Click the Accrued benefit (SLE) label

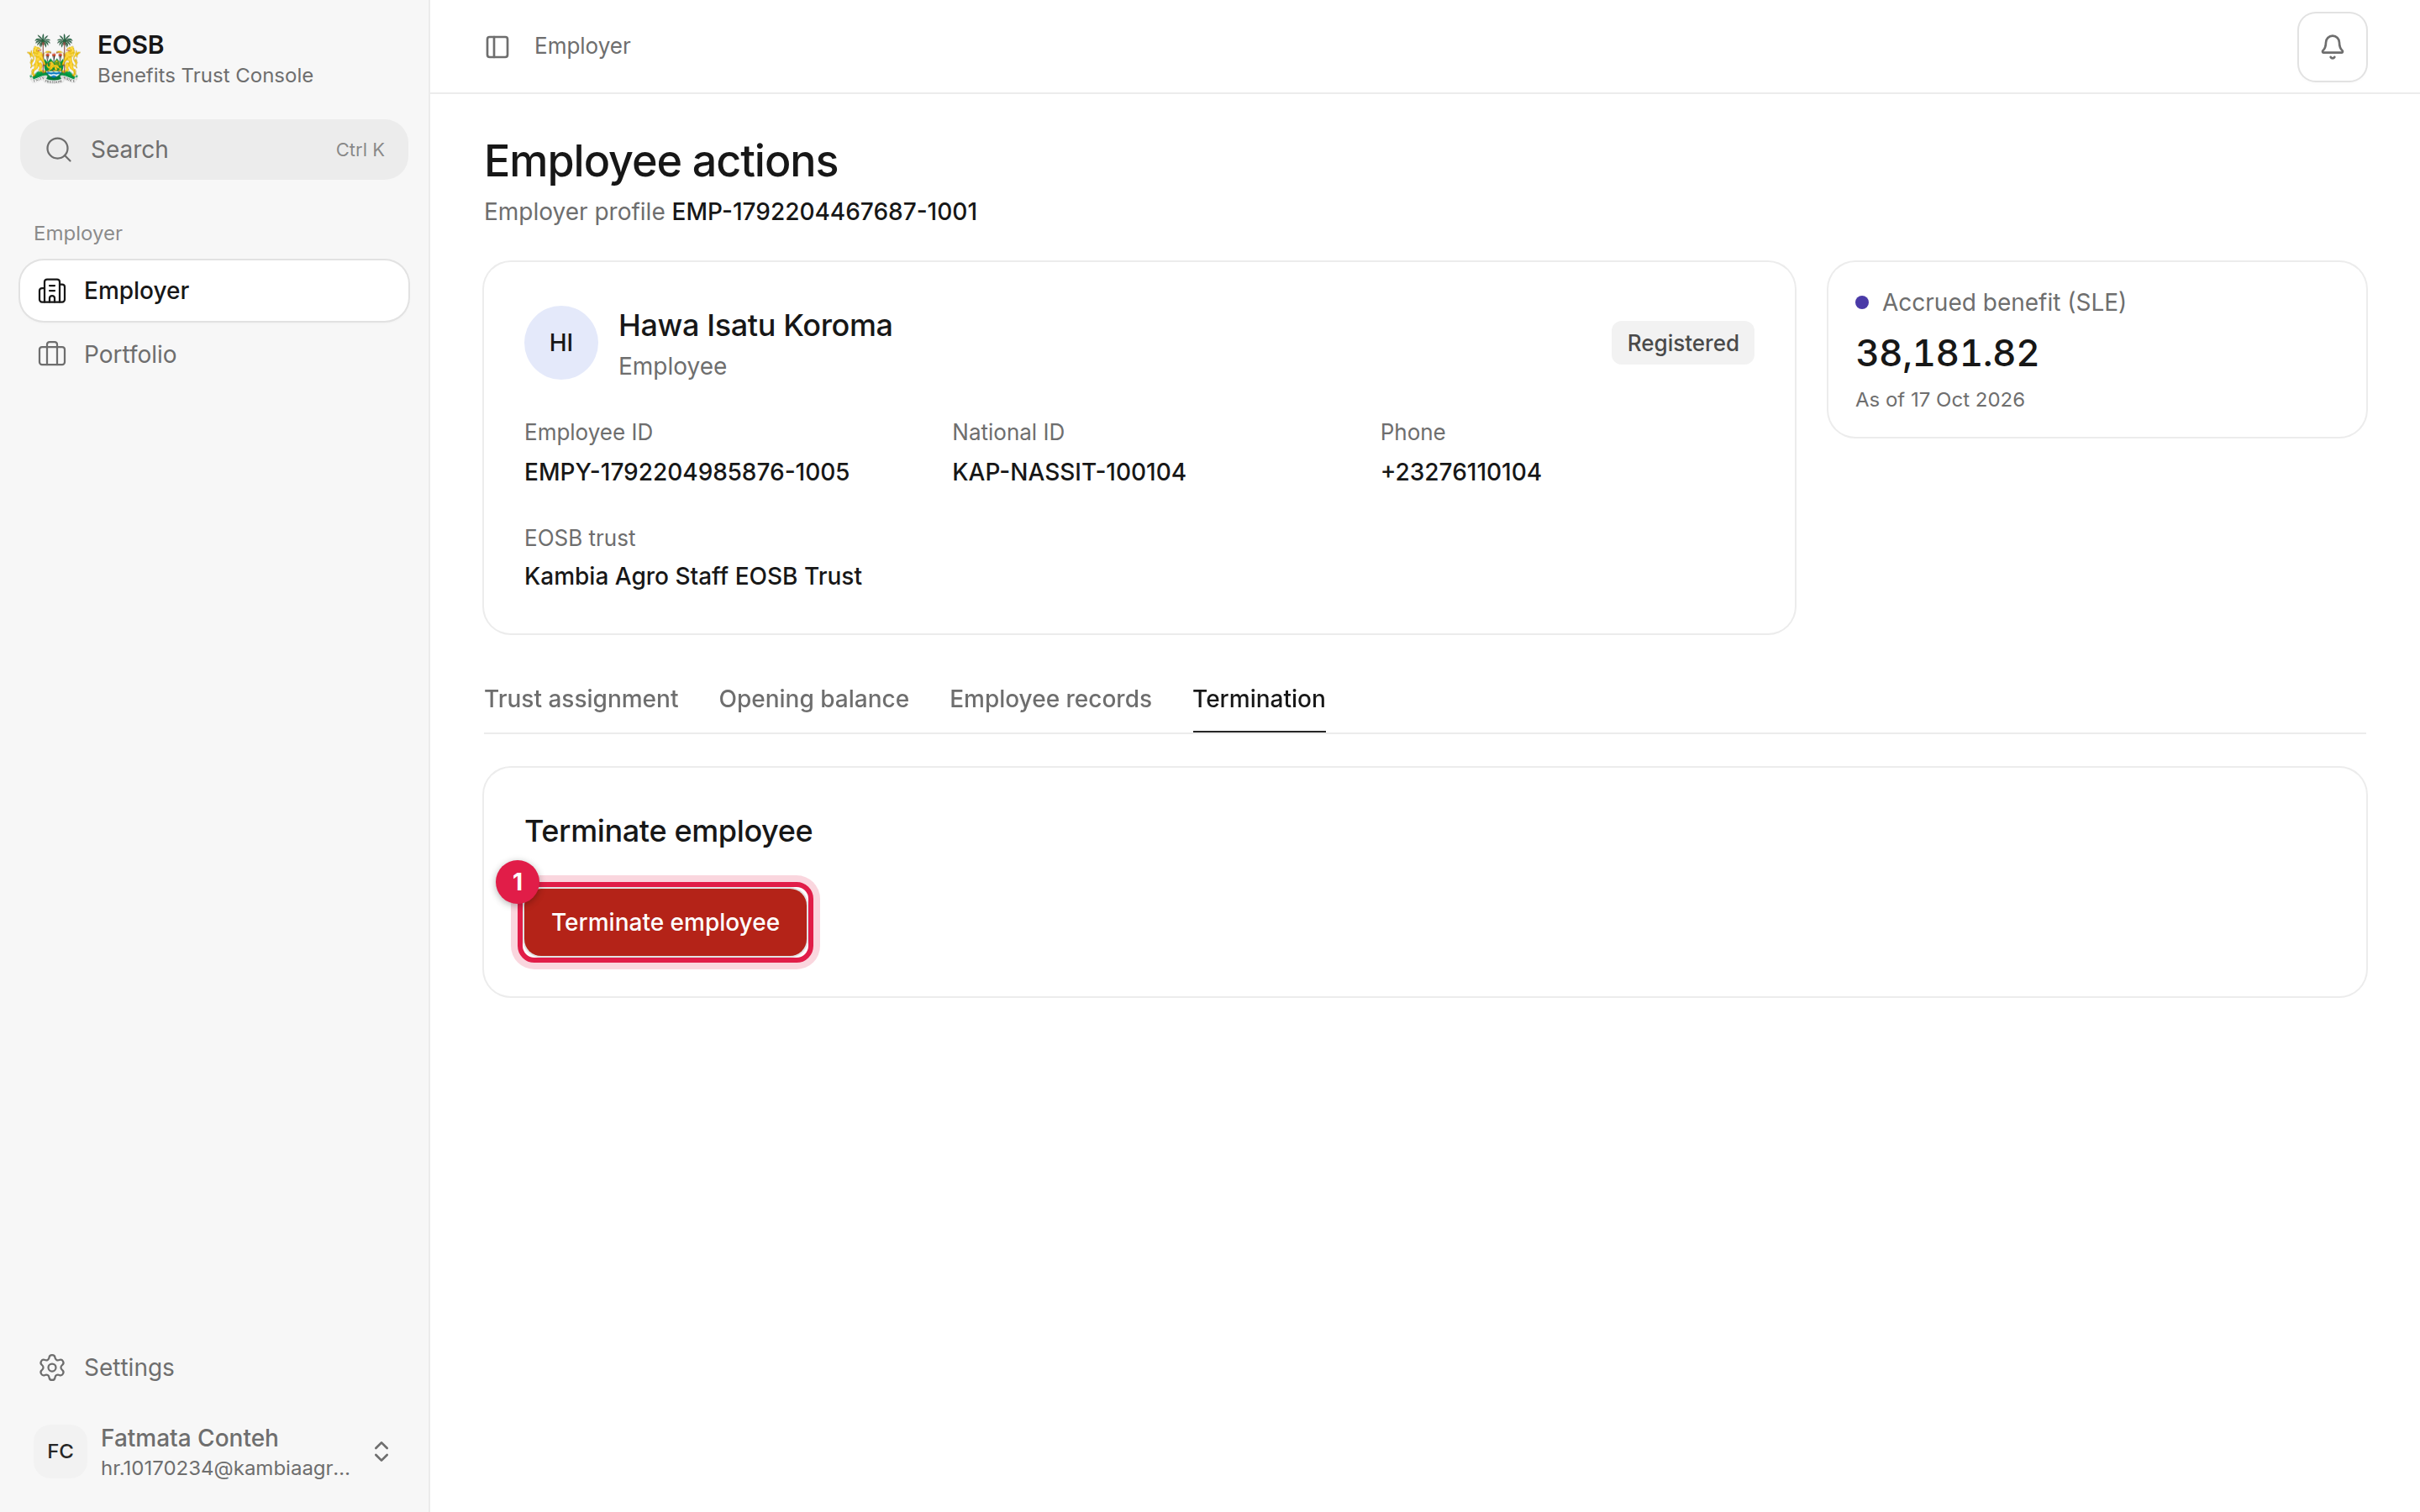tap(2003, 302)
